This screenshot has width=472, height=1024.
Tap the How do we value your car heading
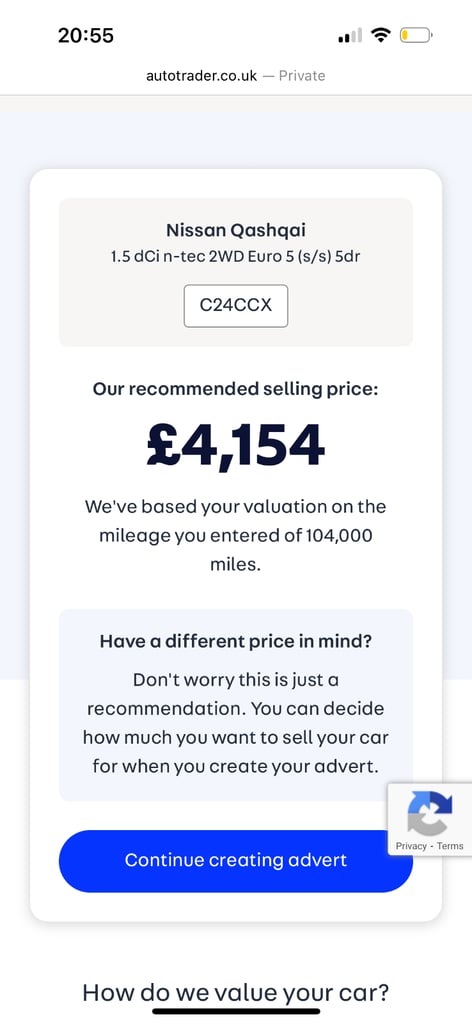pyautogui.click(x=236, y=993)
